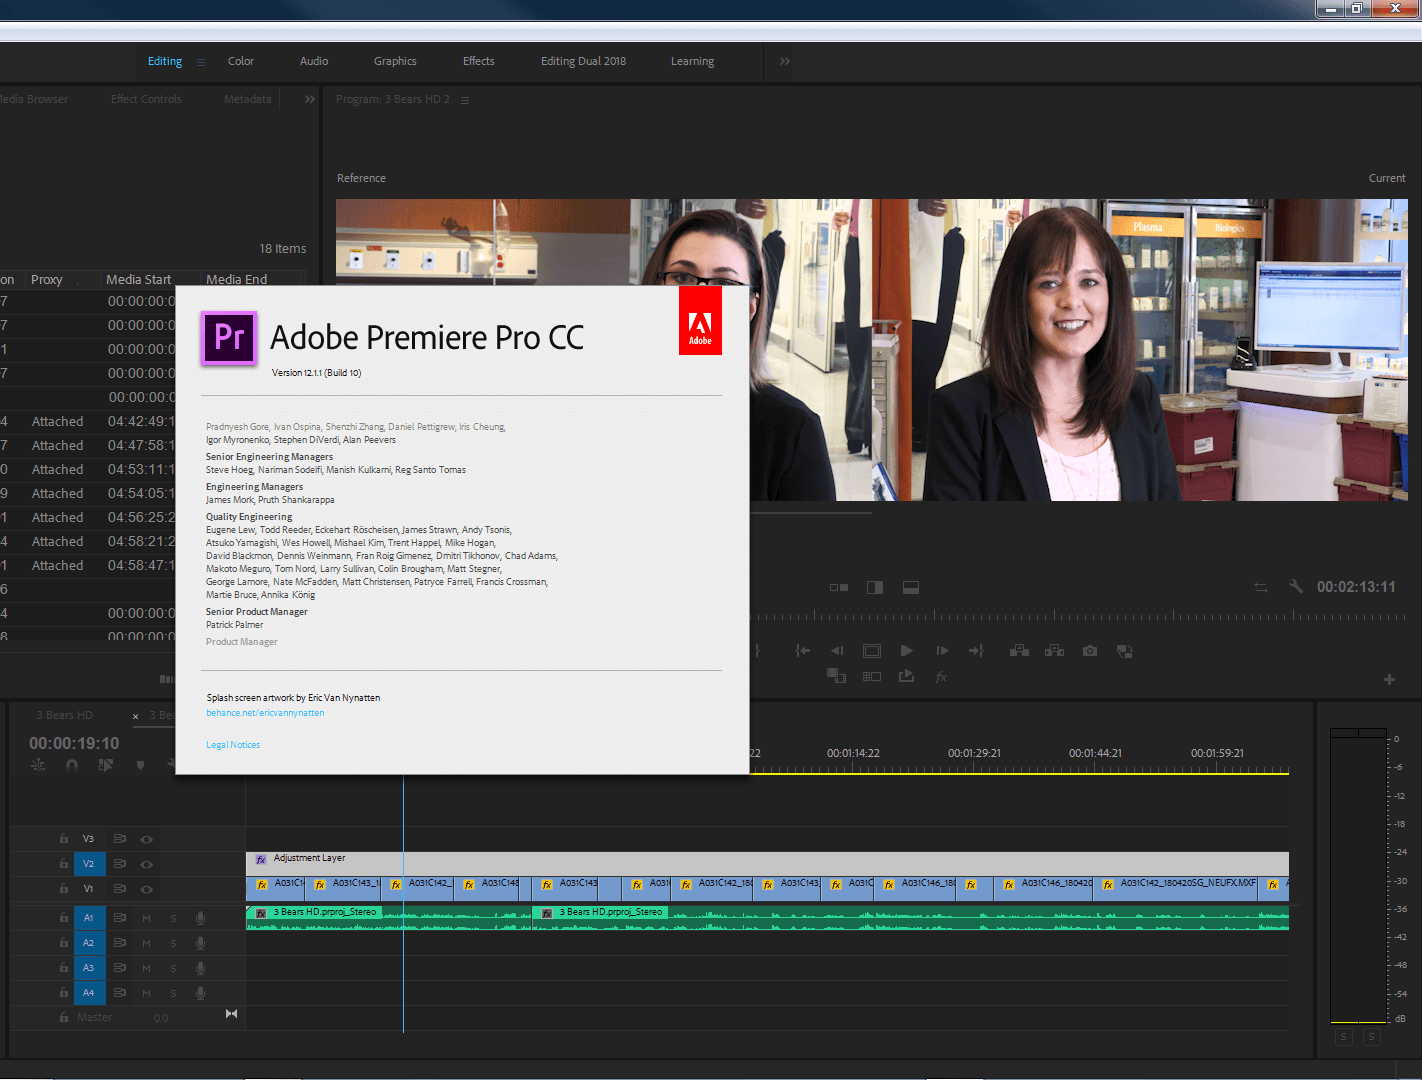
Task: Toggle Snap magnet icon in timeline
Action: coord(72,765)
